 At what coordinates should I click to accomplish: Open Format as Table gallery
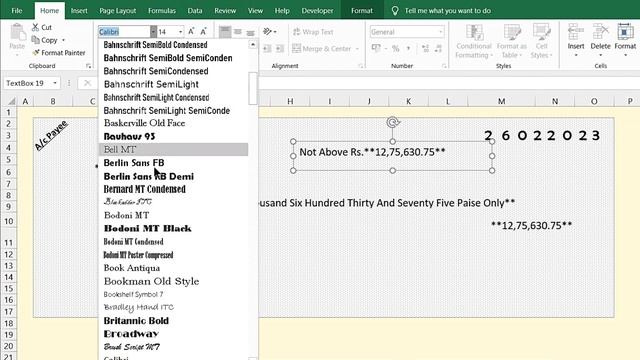pos(512,41)
